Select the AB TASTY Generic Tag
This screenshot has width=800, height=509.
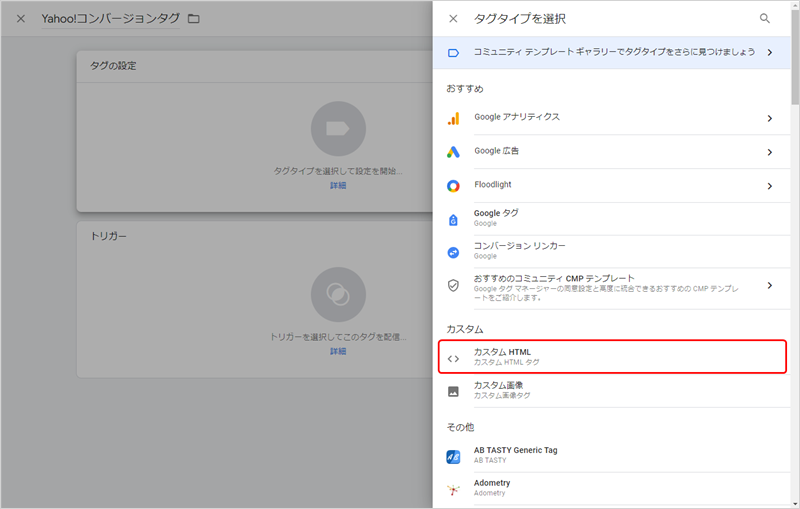click(612, 455)
